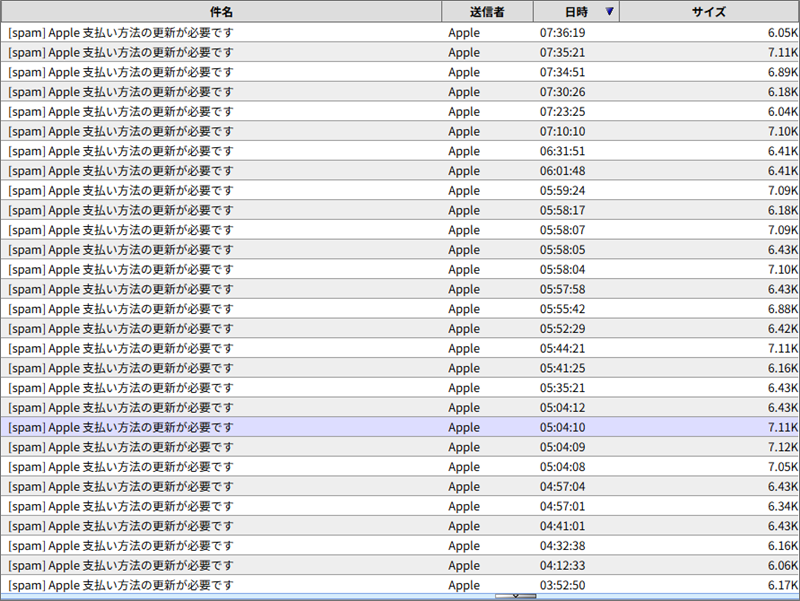
Task: Select the email row dated 07:23:25
Action: [400, 112]
